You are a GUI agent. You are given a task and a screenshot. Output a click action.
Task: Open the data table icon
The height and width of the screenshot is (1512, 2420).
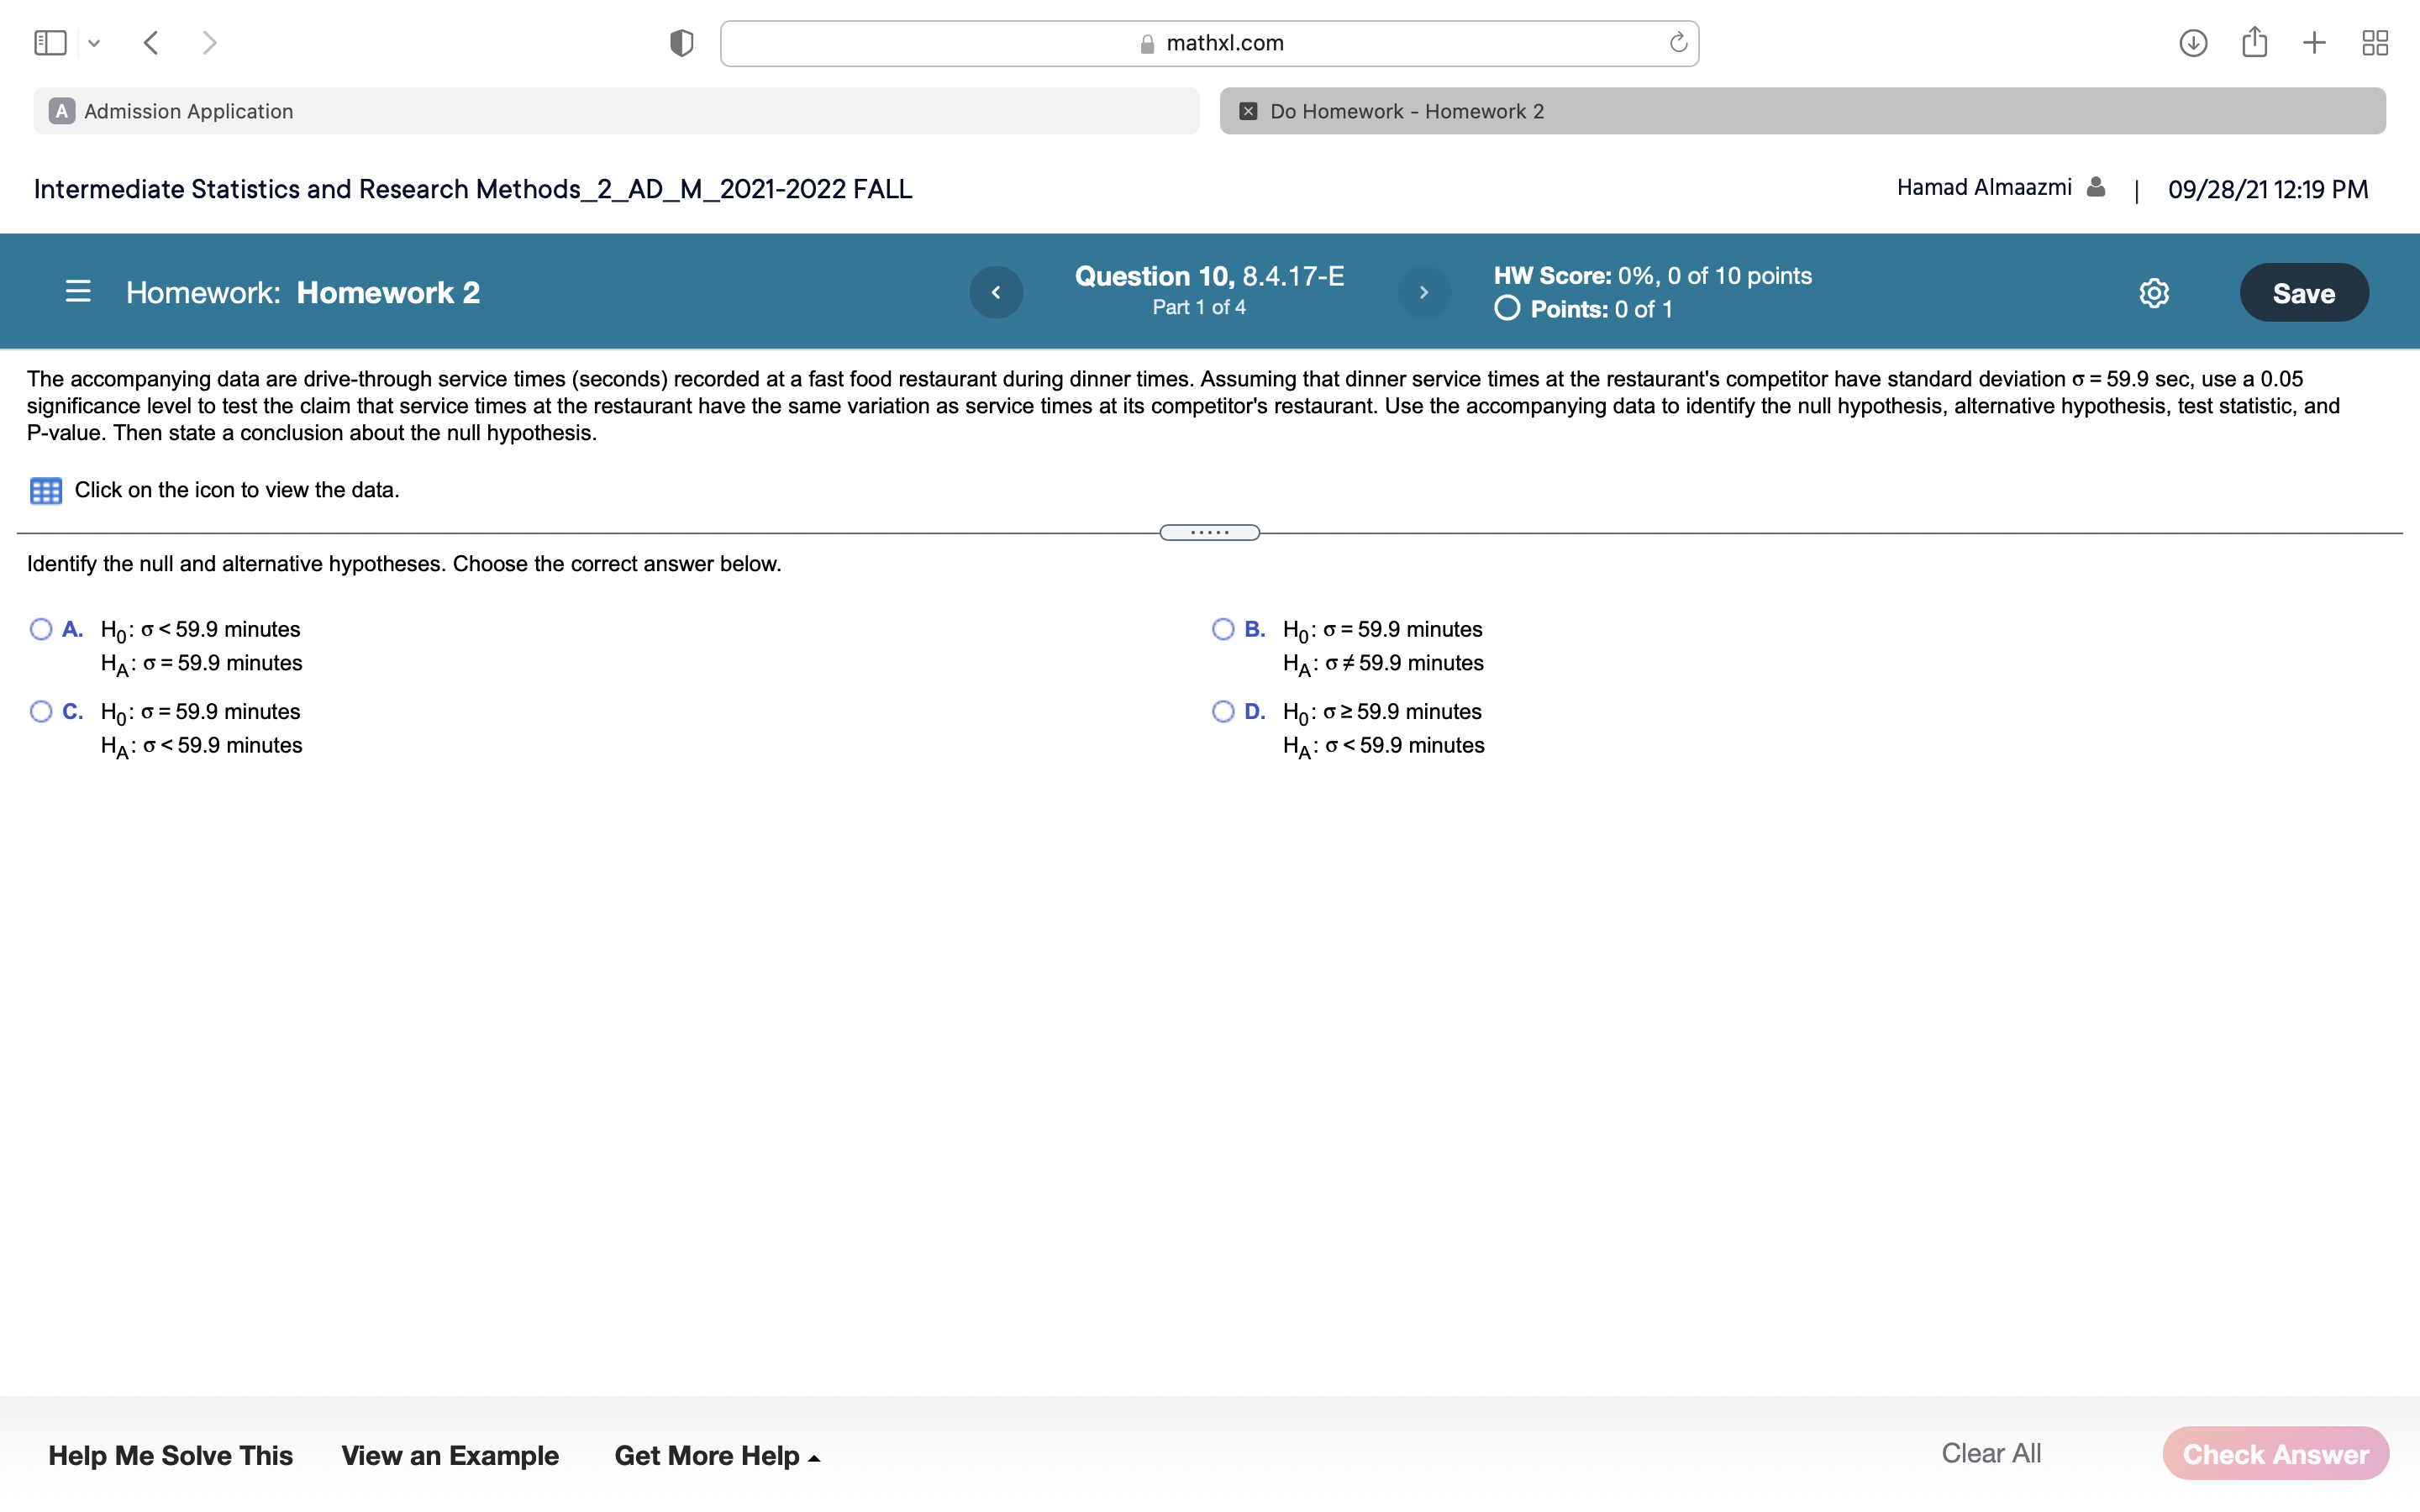coord(46,491)
